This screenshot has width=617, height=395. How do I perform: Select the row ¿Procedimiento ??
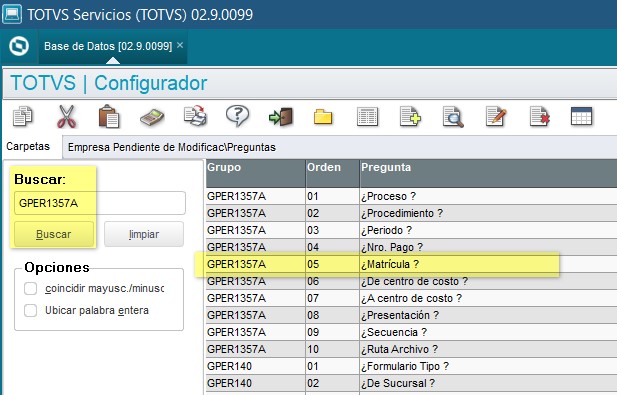[x=411, y=213]
